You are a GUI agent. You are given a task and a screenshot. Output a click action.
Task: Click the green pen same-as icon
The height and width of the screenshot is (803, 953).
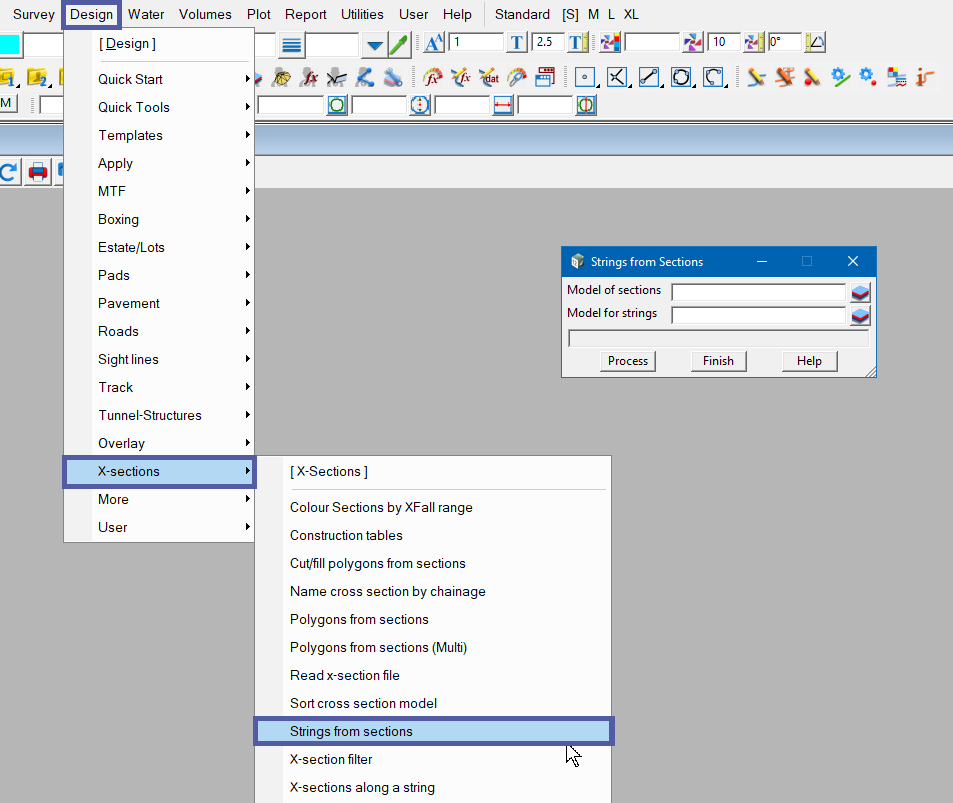(x=399, y=44)
